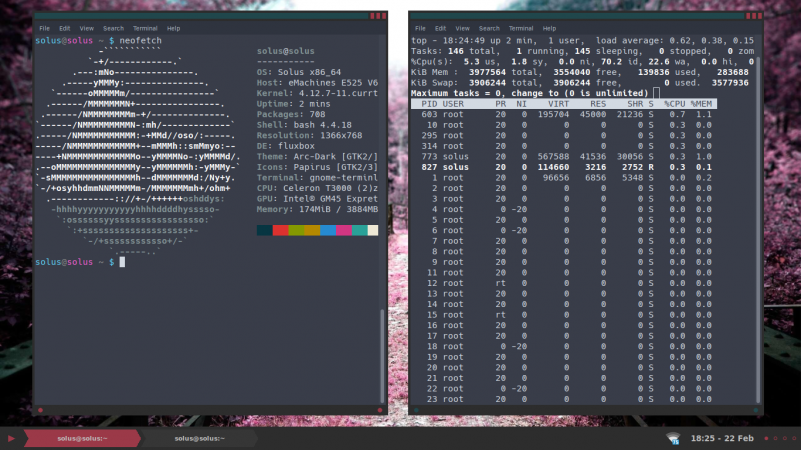Open View menu in top terminal window
This screenshot has height=450, width=801.
462,29
